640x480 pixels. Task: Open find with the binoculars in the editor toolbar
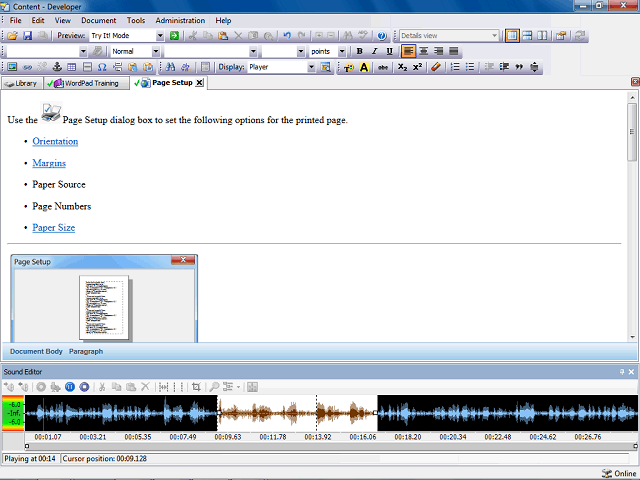pos(171,67)
